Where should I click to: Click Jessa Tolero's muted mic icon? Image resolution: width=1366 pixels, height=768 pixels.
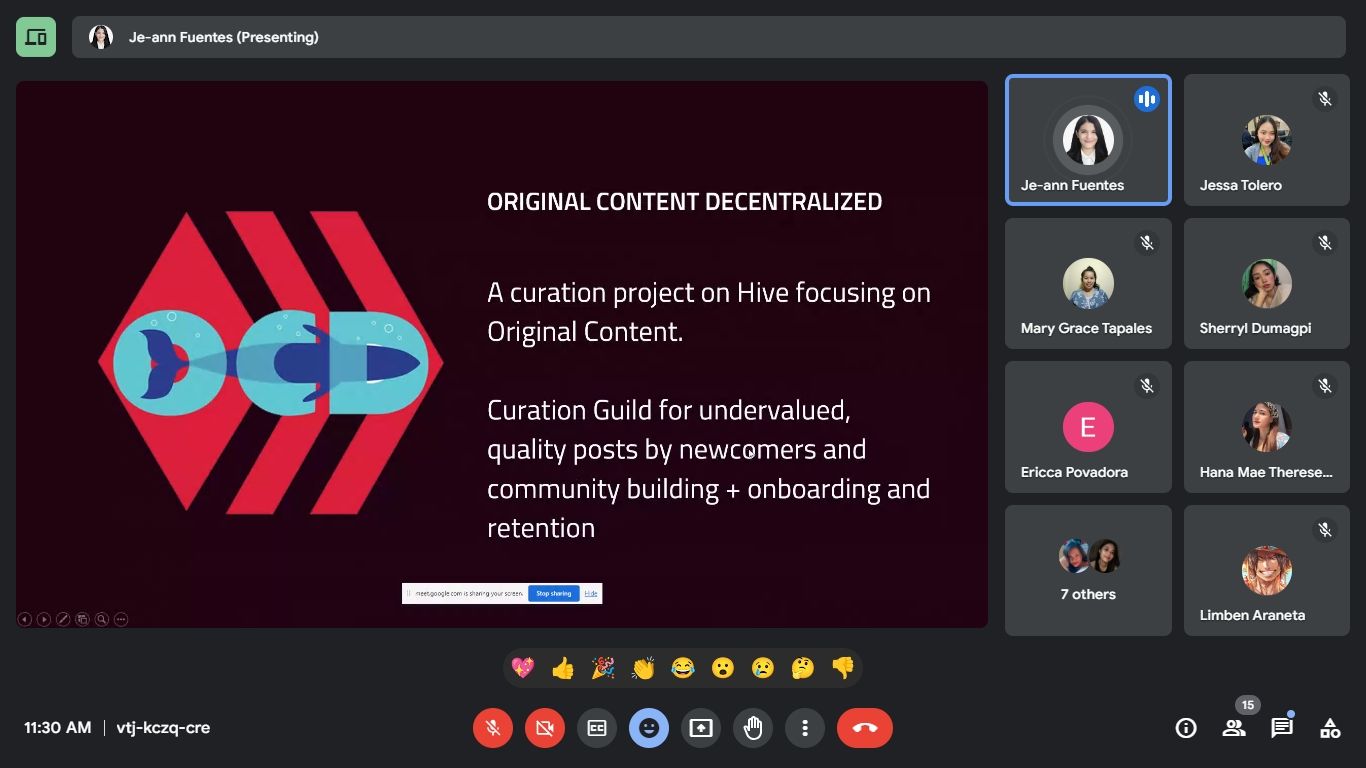[x=1325, y=99]
